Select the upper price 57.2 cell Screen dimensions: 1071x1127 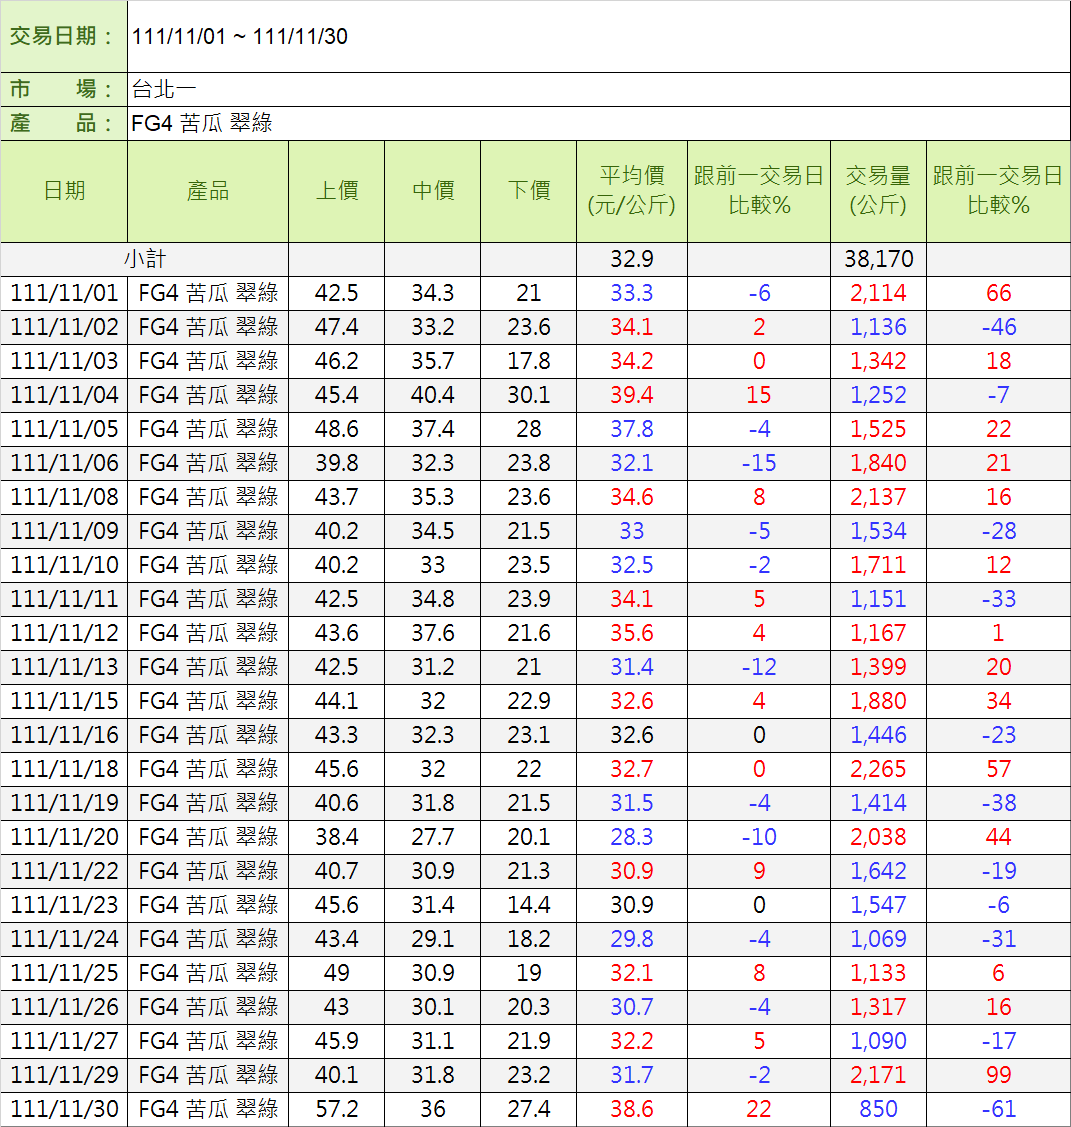tap(336, 1109)
